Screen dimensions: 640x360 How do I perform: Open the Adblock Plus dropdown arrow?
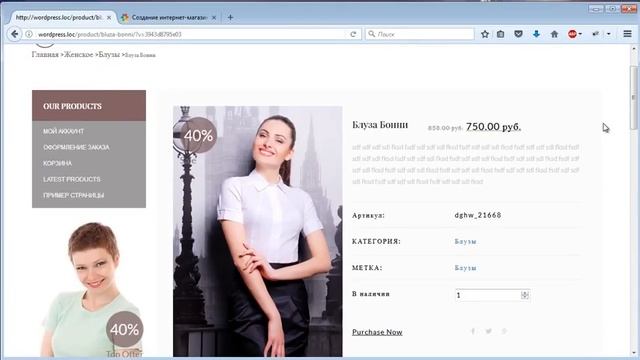pyautogui.click(x=580, y=34)
